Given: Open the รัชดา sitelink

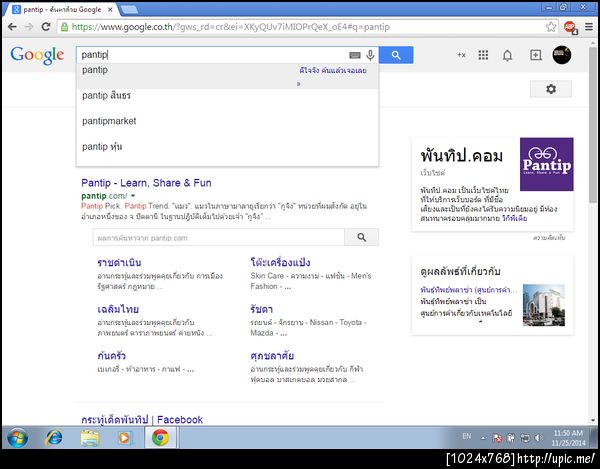Looking at the screenshot, I should pyautogui.click(x=262, y=309).
